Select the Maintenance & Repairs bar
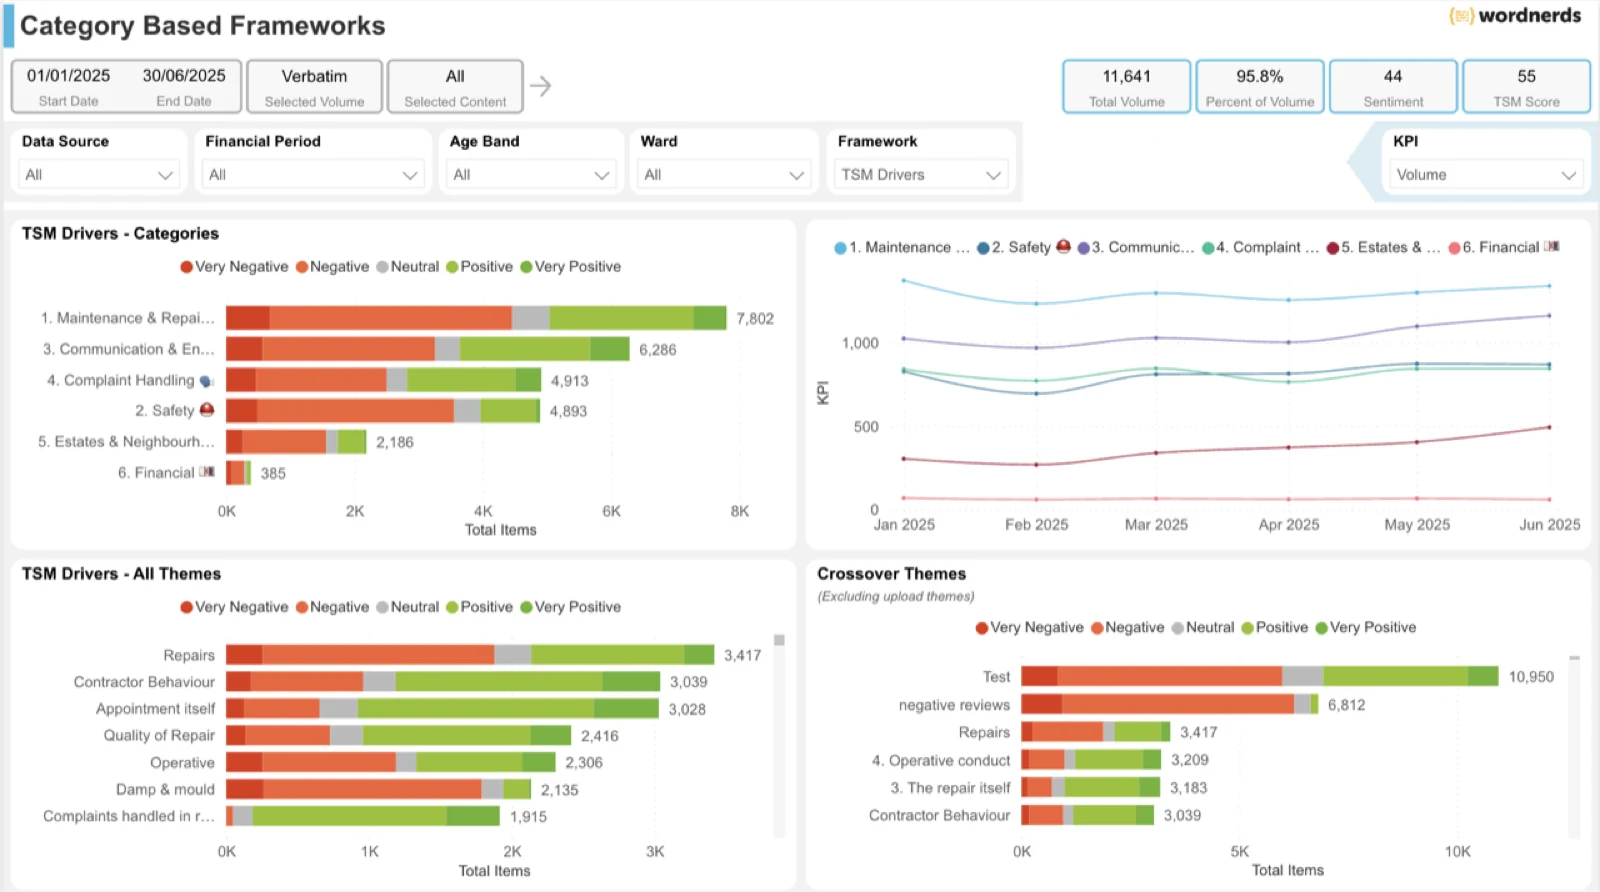Screen dimensions: 1600x892 click(476, 318)
